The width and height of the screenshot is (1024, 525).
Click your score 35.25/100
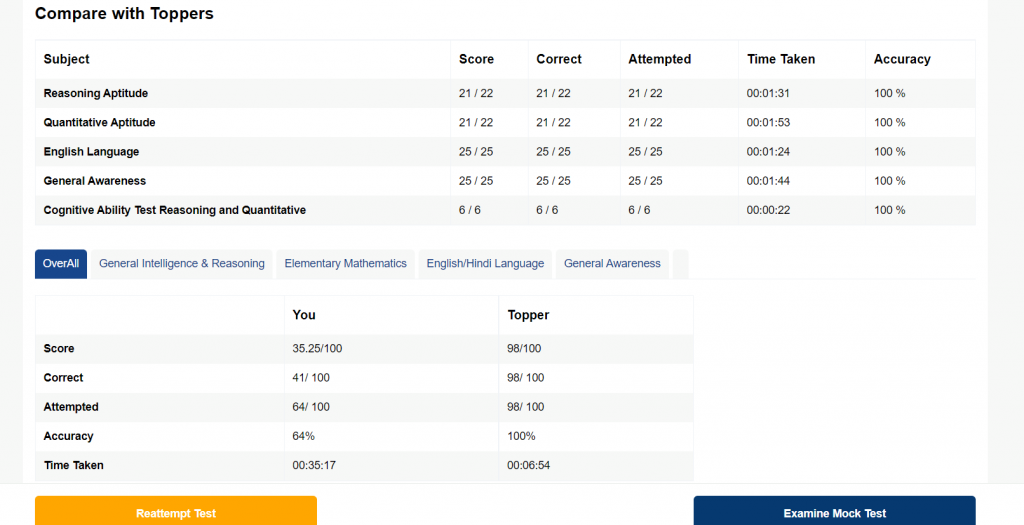(x=317, y=349)
